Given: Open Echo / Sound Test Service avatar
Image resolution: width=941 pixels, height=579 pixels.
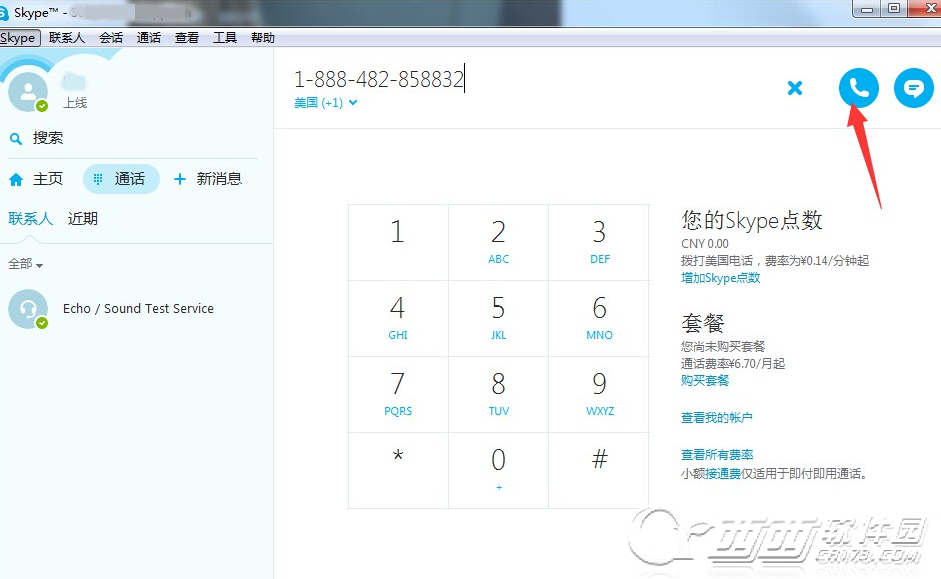Looking at the screenshot, I should (x=28, y=308).
